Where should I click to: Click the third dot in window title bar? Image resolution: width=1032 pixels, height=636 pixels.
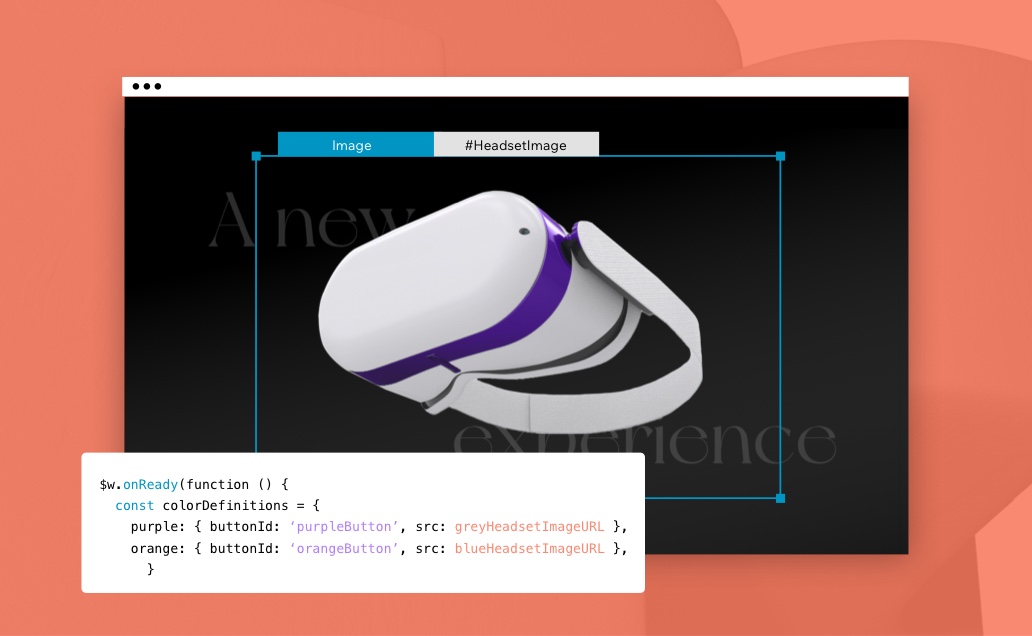(157, 87)
